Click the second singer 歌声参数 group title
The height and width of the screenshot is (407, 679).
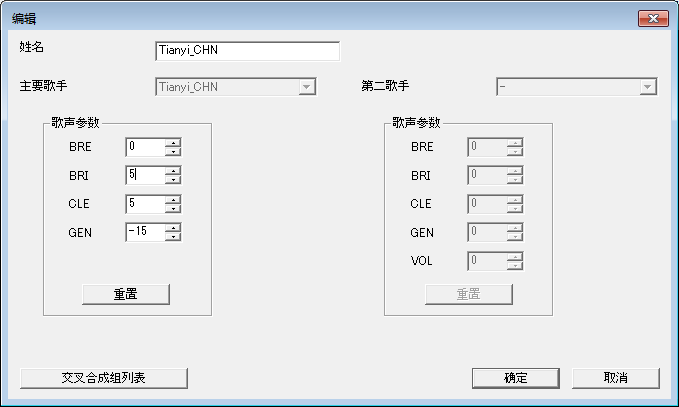pyautogui.click(x=416, y=123)
